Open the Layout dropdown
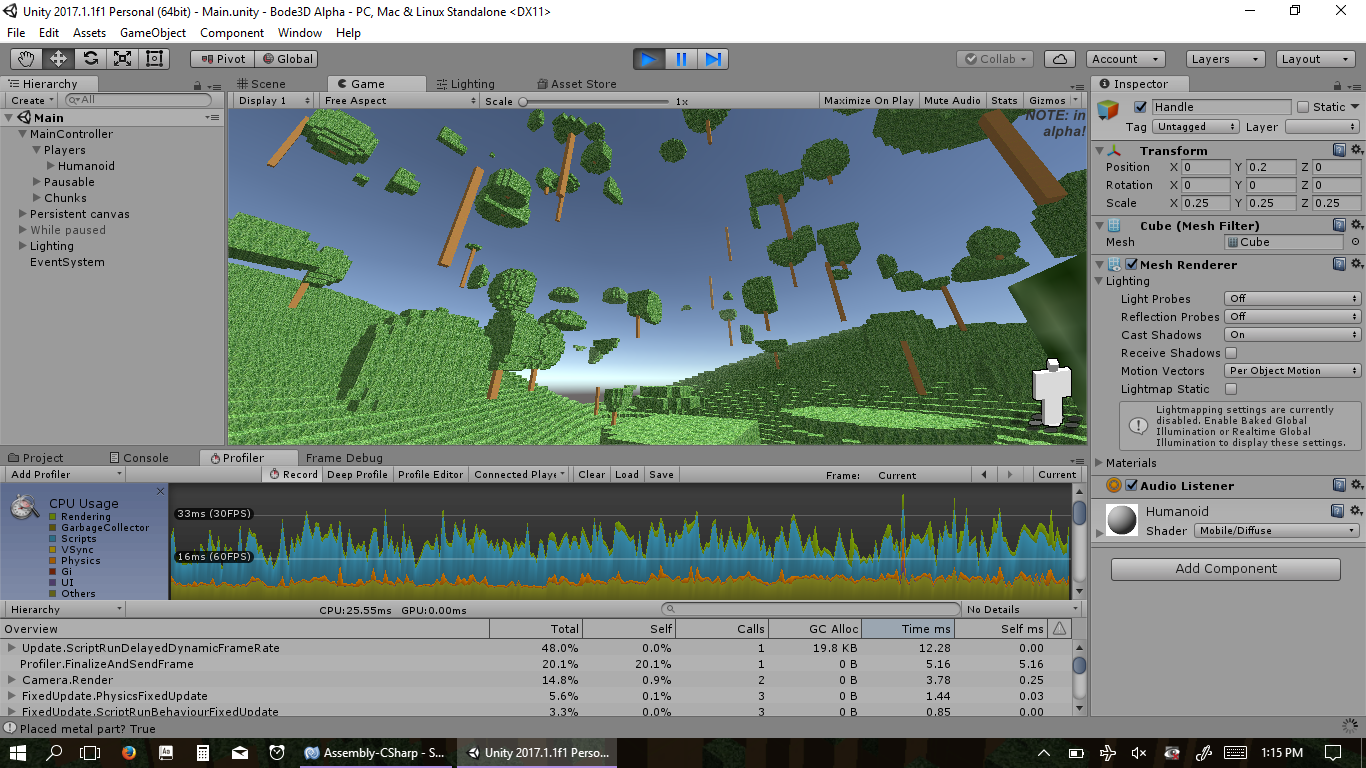 [1315, 59]
